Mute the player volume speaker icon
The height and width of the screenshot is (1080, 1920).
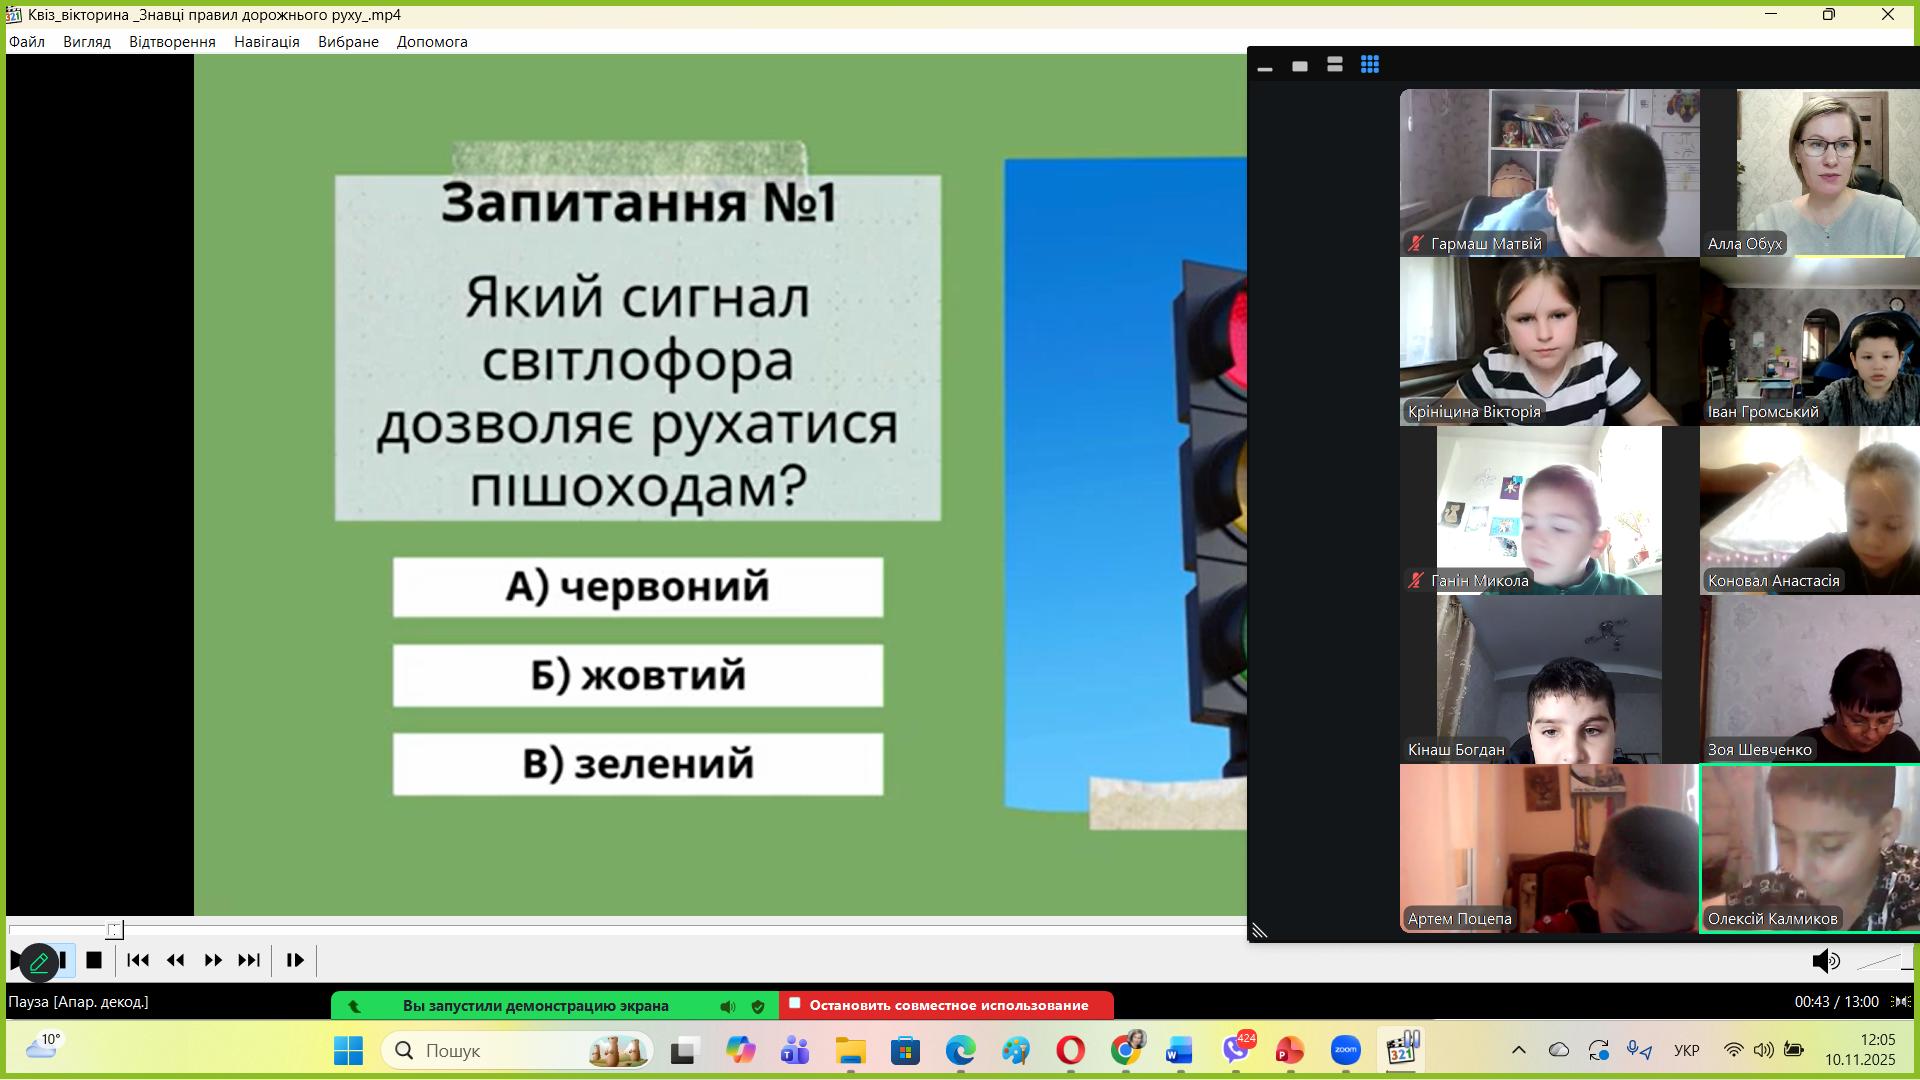[x=1824, y=961]
